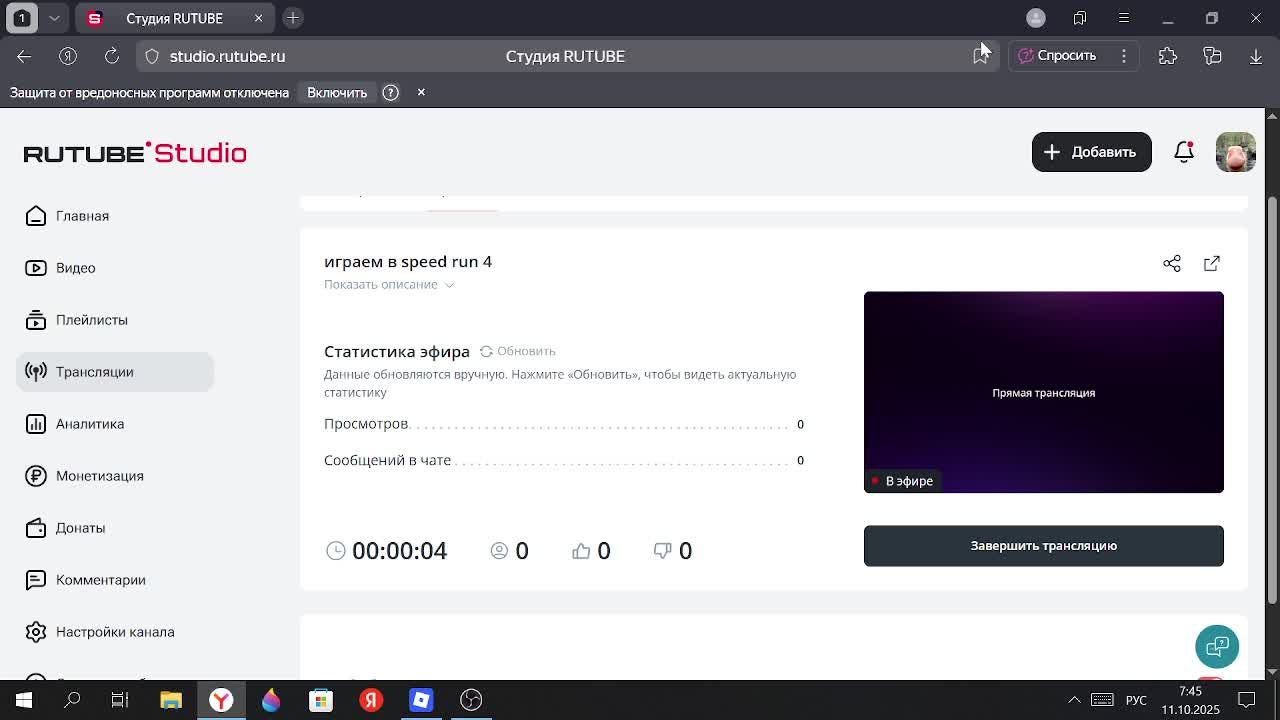This screenshot has height=720, width=1280.
Task: Click the 00:00:04 stream timer
Action: tap(399, 551)
